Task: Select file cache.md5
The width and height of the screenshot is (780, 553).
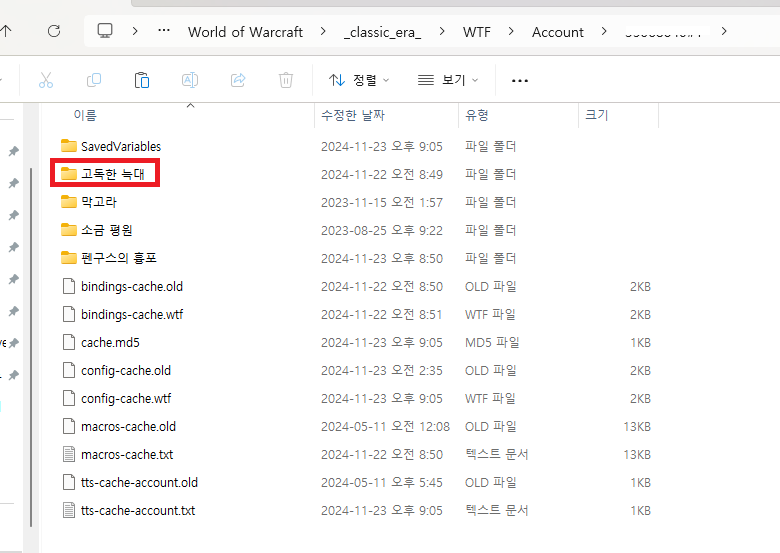Action: click(101, 342)
